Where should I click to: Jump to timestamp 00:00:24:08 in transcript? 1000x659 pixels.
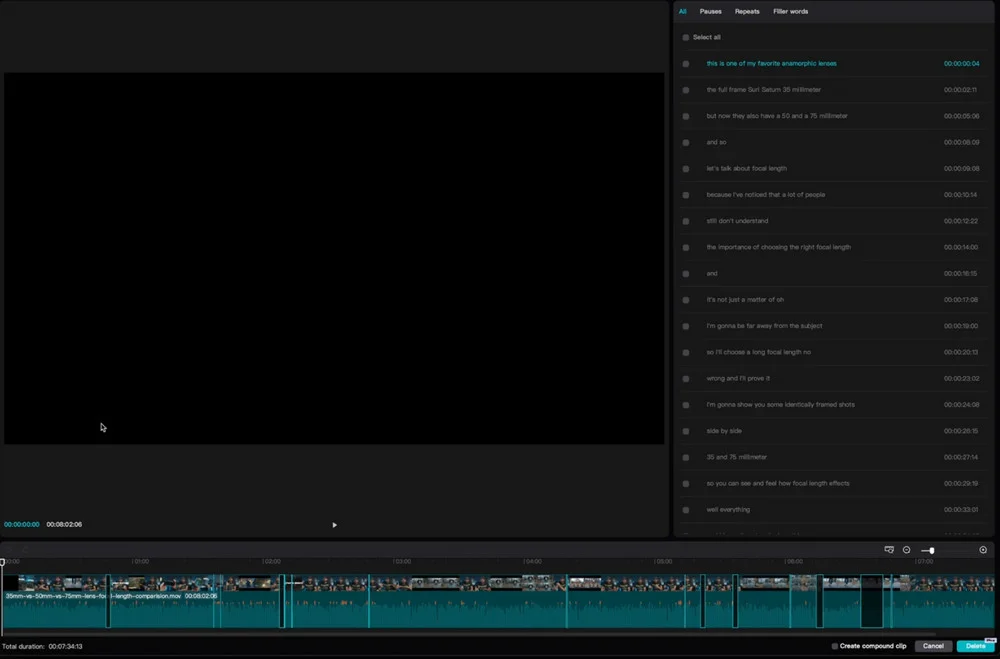coord(961,405)
